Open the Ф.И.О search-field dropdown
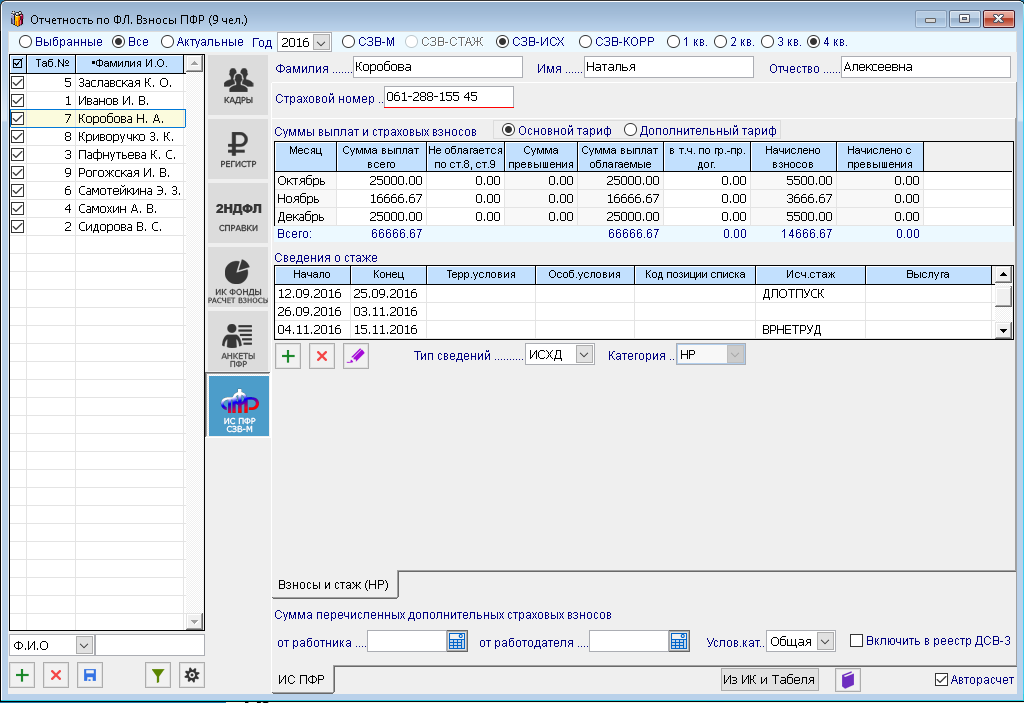Image resolution: width=1024 pixels, height=703 pixels. (x=84, y=646)
